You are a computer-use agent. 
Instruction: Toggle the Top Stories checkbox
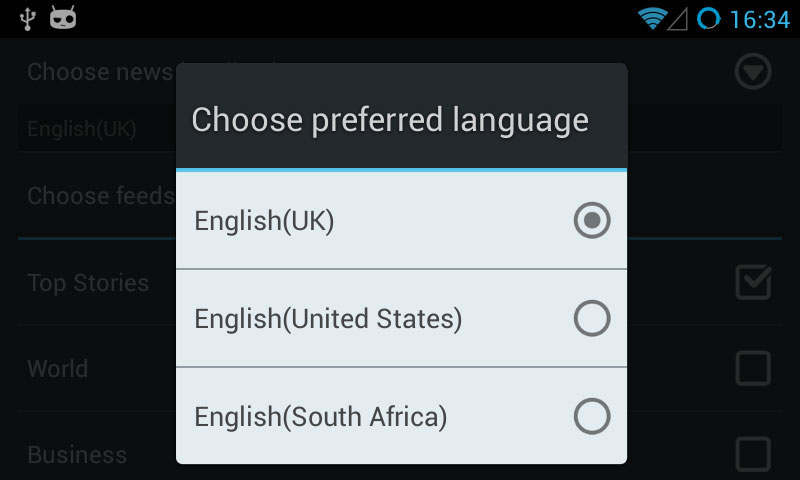tap(753, 282)
